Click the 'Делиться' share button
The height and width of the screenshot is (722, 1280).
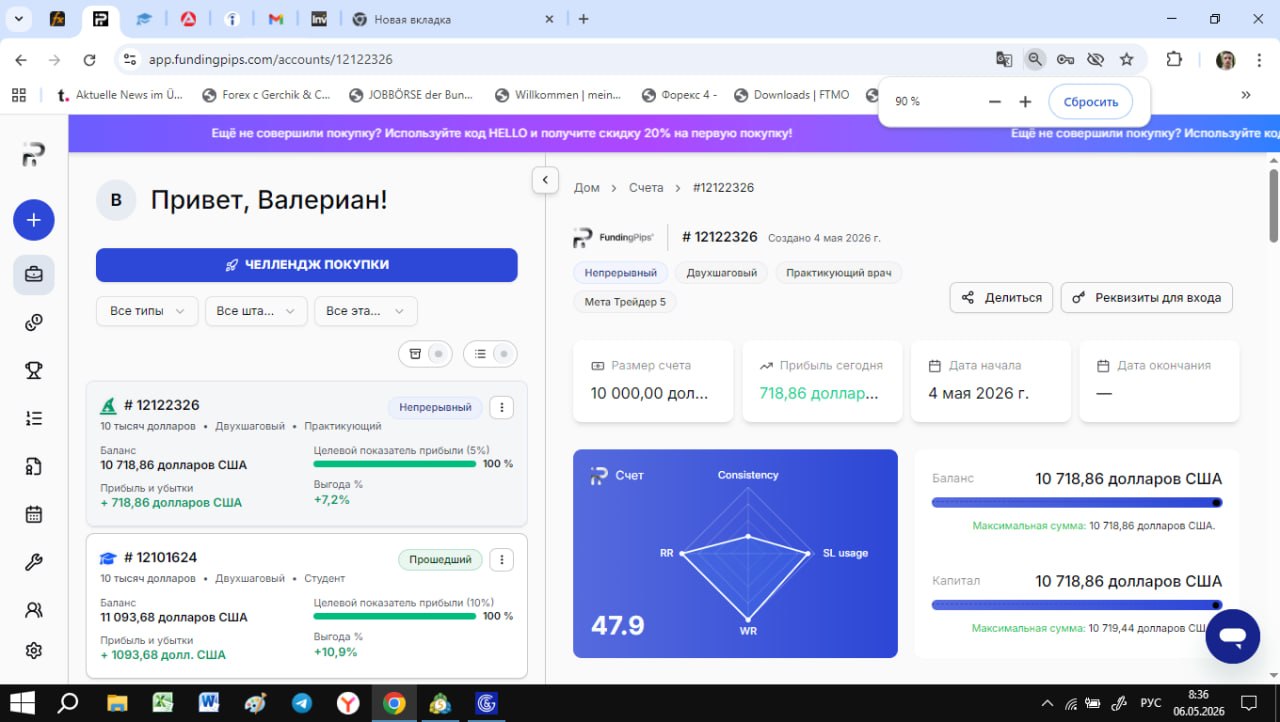tap(1001, 297)
